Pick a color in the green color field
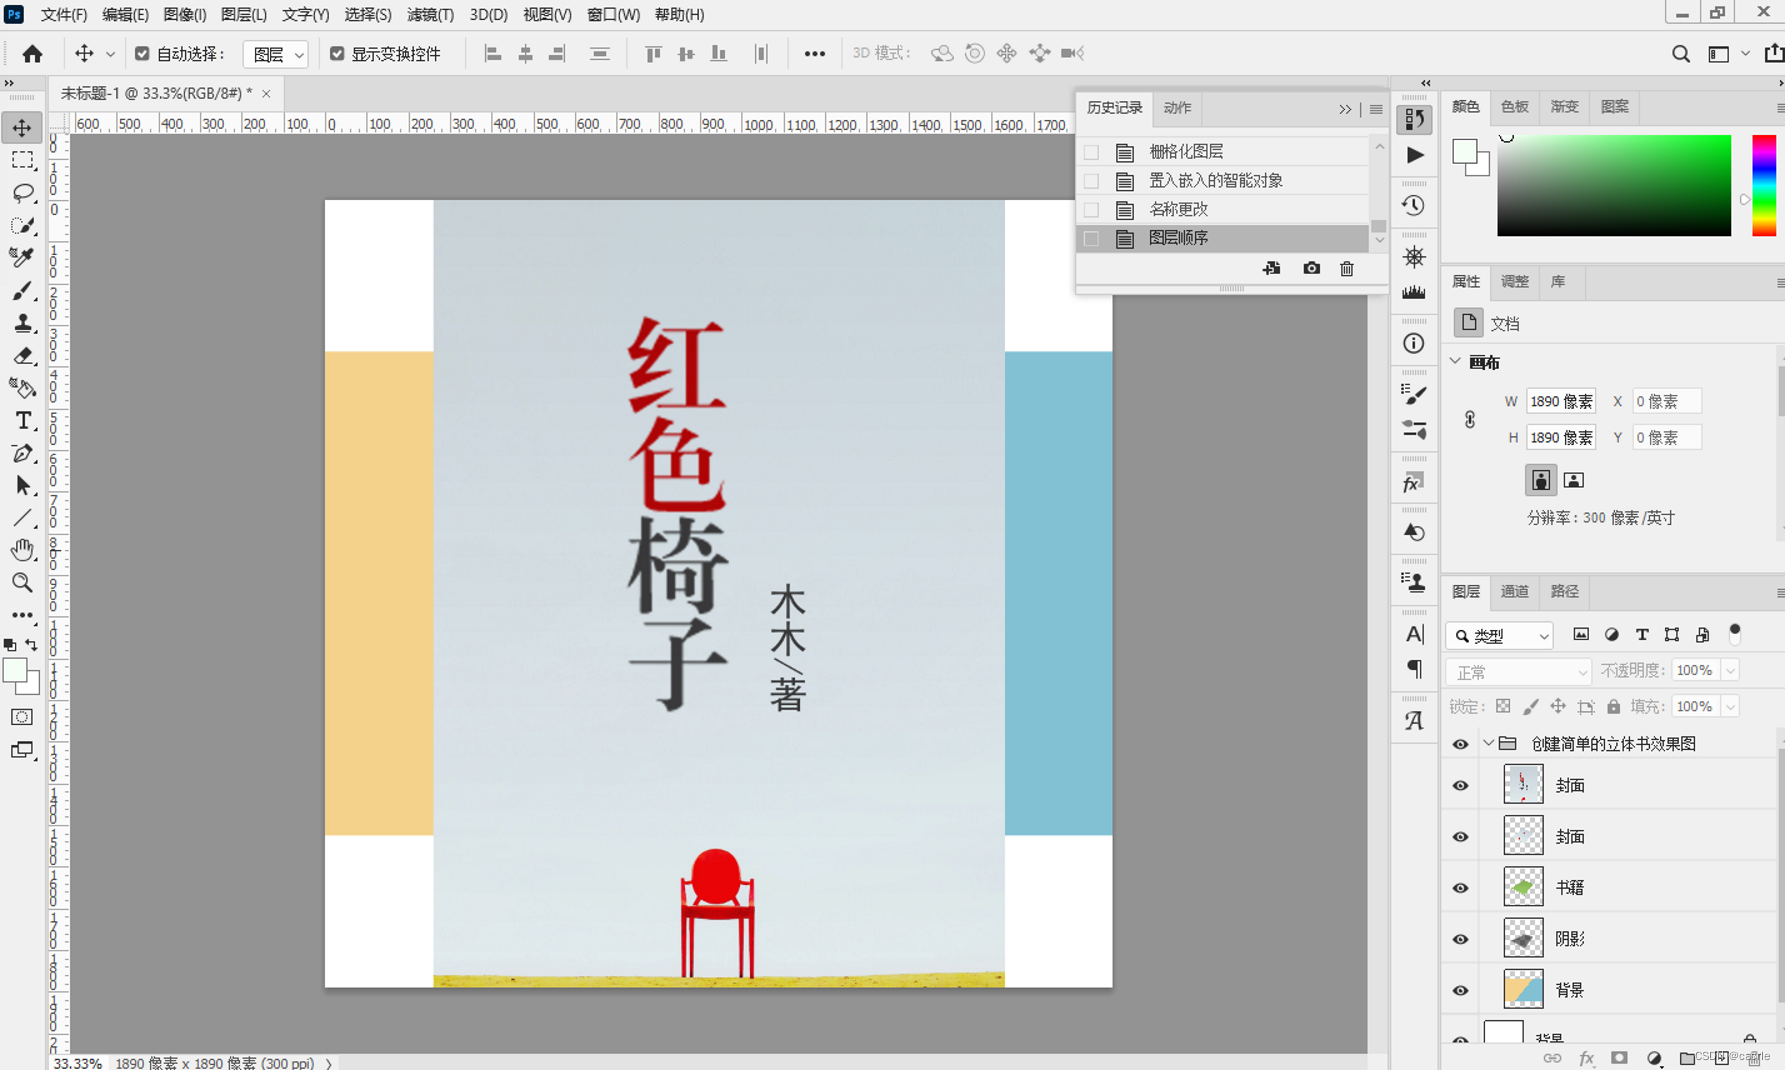 (1614, 186)
